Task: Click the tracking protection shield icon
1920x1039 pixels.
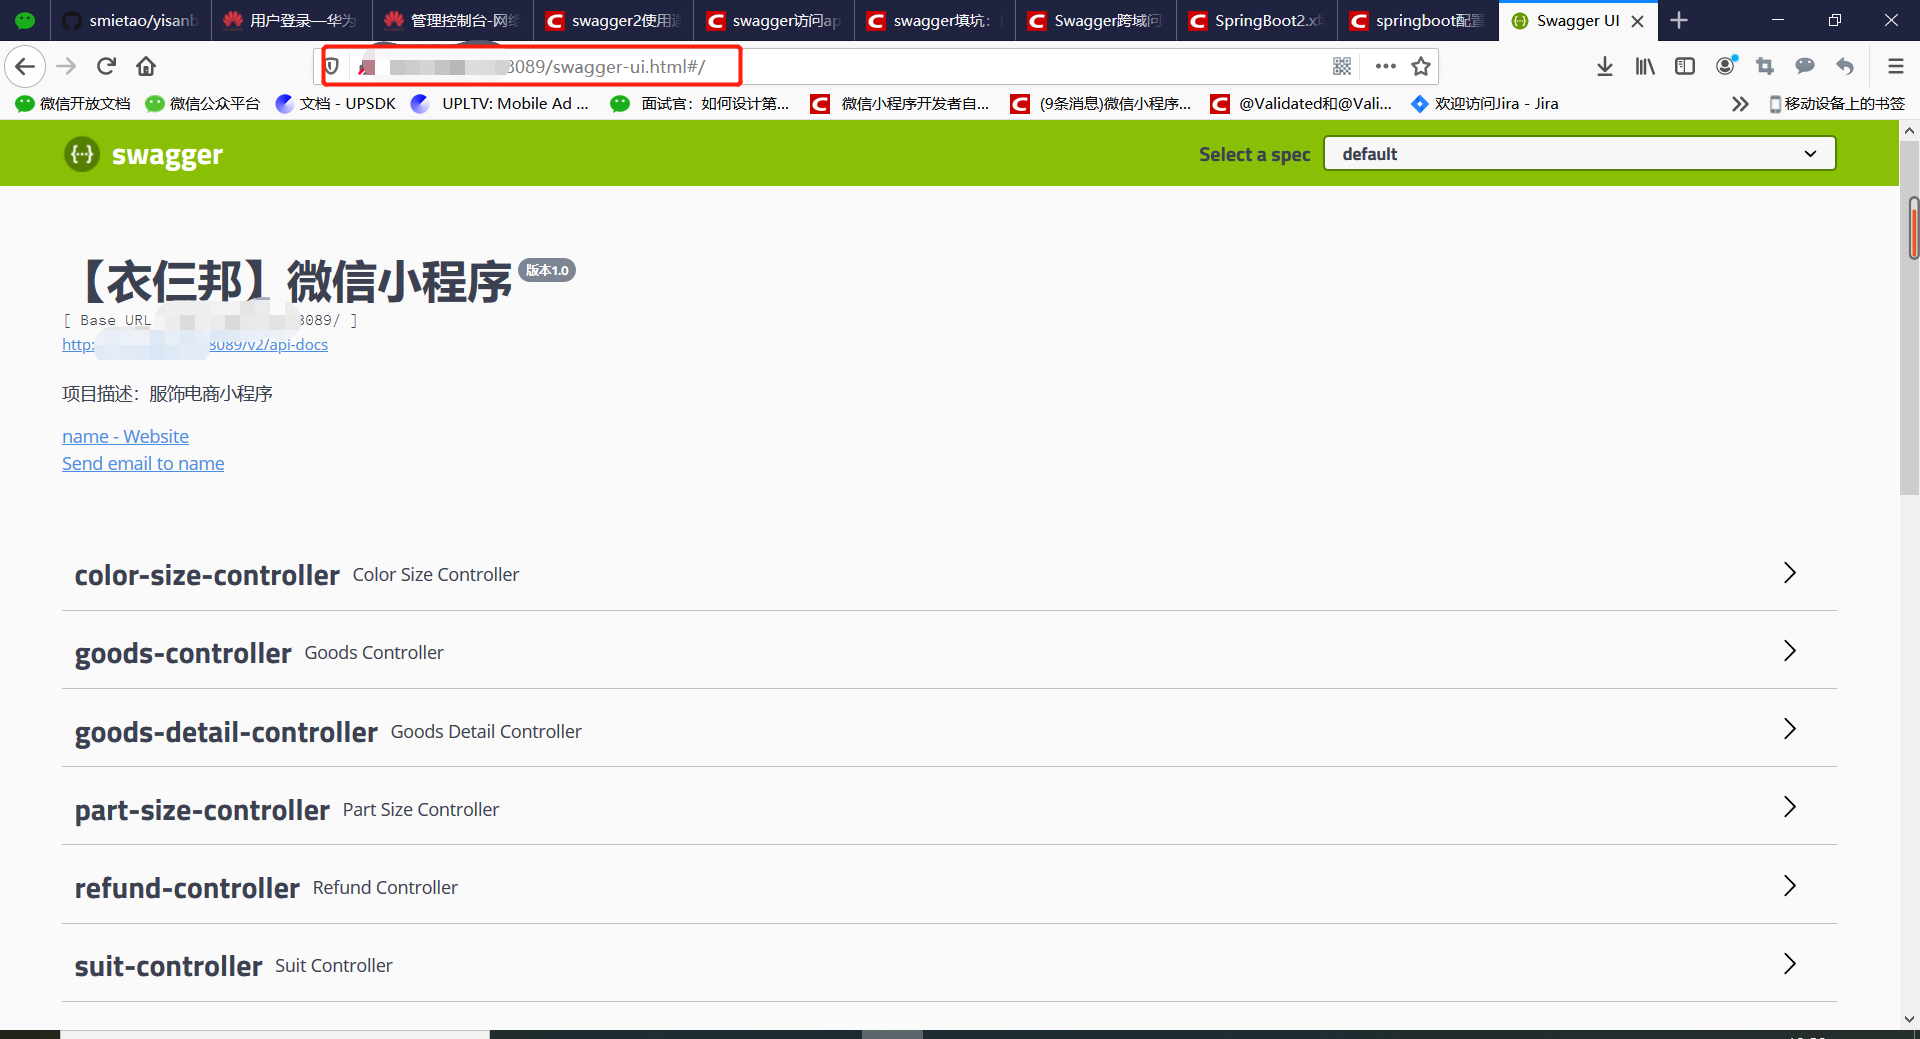Action: click(332, 66)
